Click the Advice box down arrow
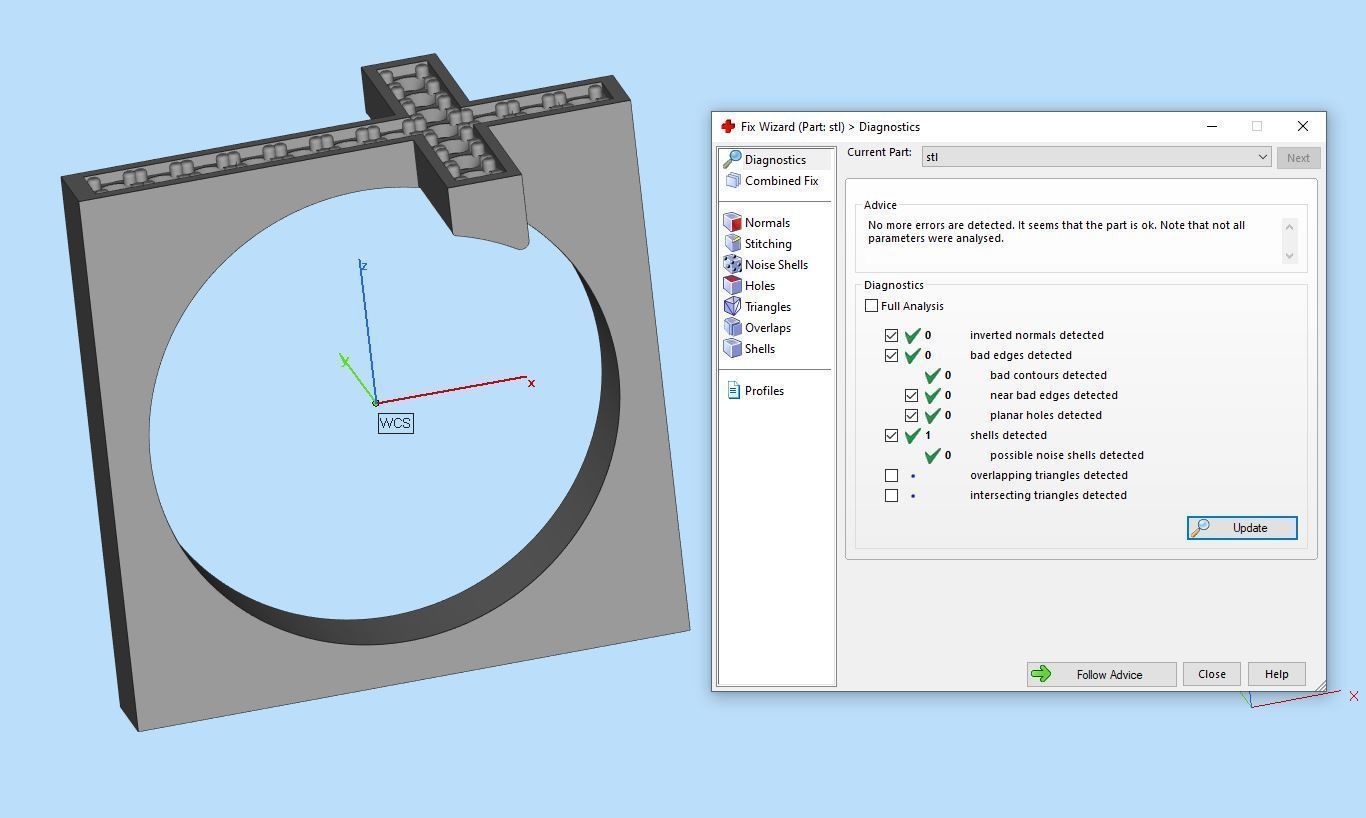The height and width of the screenshot is (818, 1366). coord(1289,255)
